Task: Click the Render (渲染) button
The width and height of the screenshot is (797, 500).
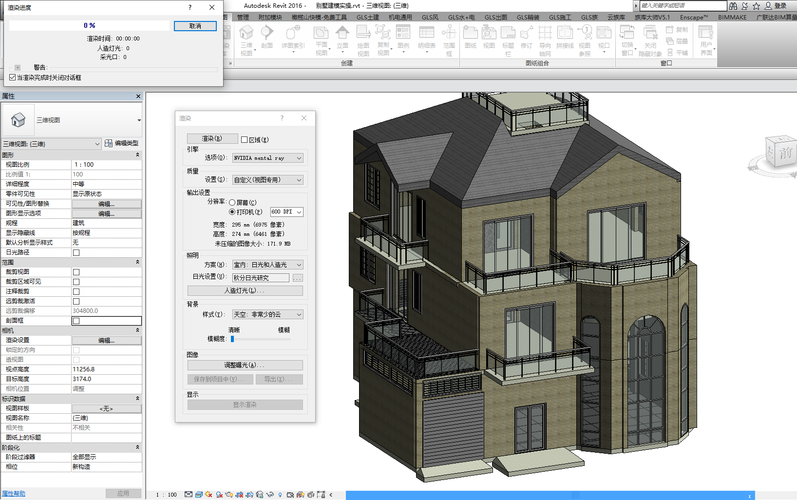Action: 211,138
